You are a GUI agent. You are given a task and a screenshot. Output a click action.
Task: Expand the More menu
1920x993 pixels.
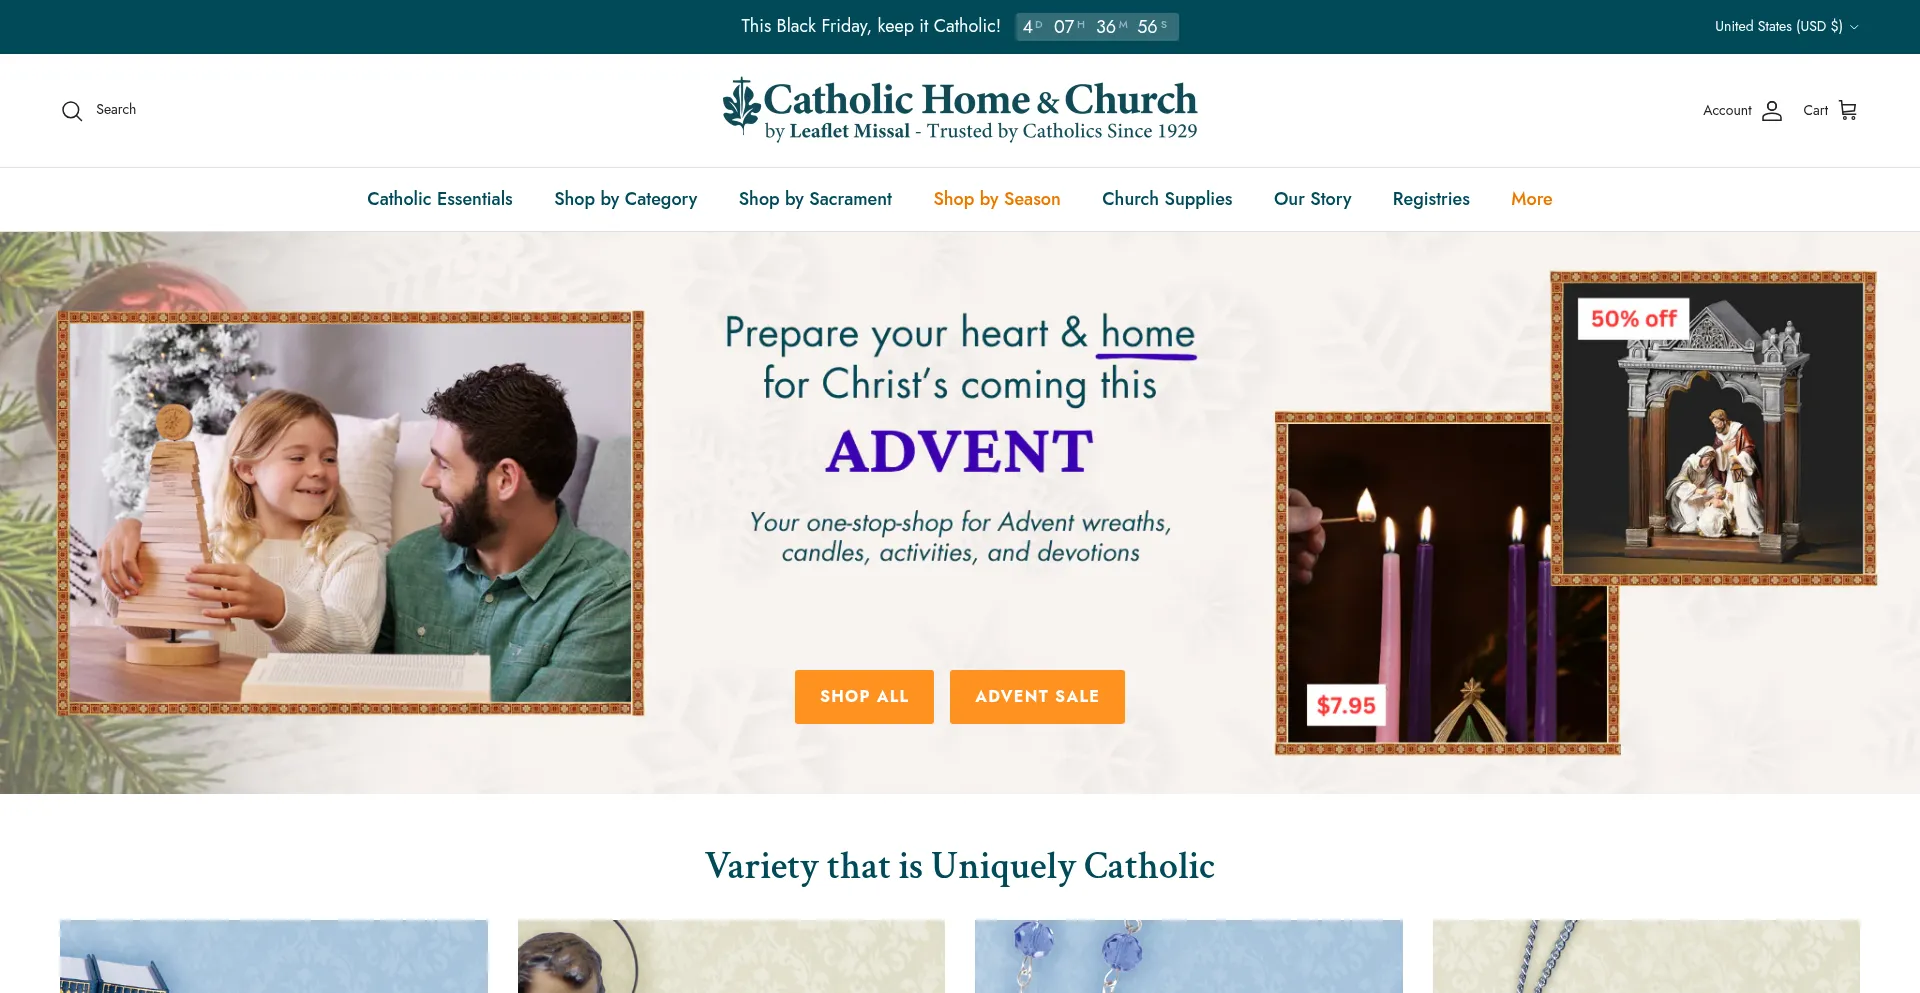(x=1532, y=199)
